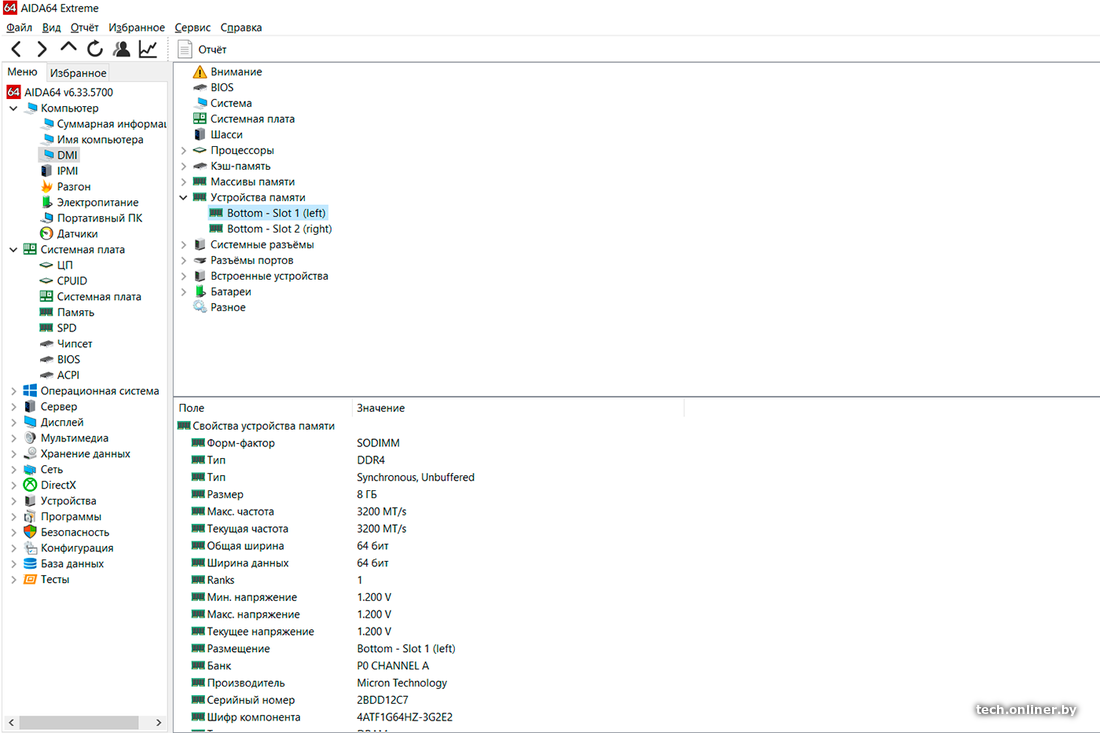
Task: Click the Значение column header
Action: click(381, 408)
